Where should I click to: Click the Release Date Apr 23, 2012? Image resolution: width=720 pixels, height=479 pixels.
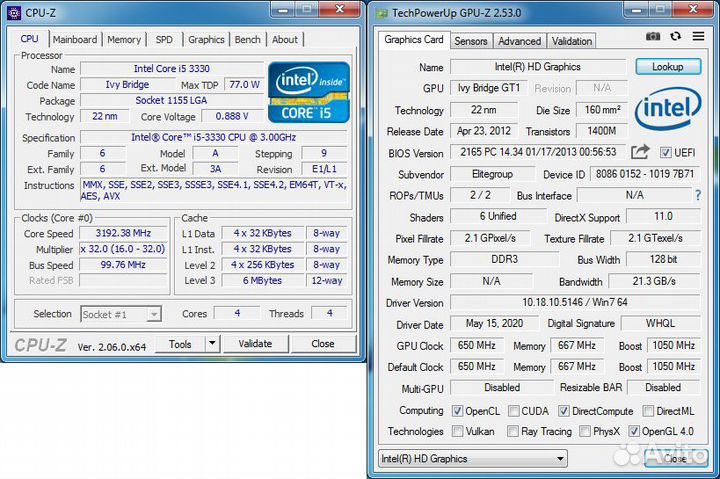click(484, 131)
